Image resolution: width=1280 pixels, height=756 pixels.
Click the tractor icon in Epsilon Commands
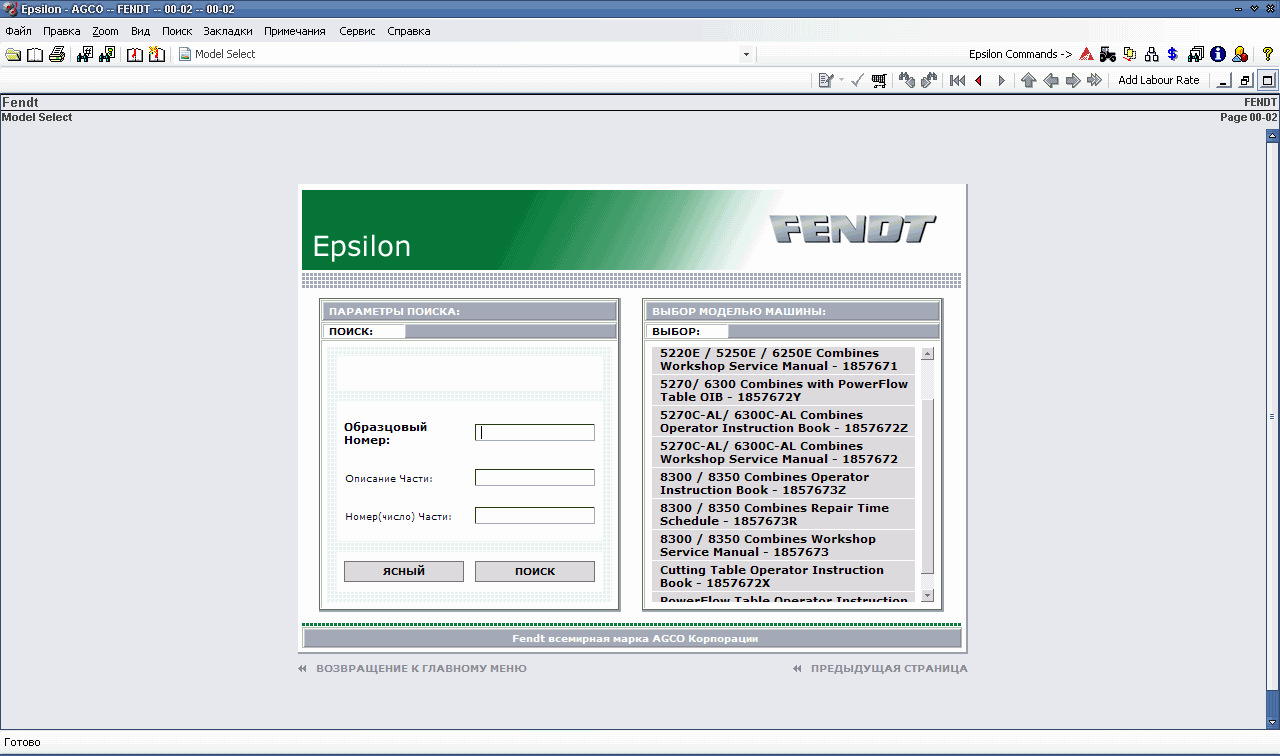pyautogui.click(x=1108, y=54)
